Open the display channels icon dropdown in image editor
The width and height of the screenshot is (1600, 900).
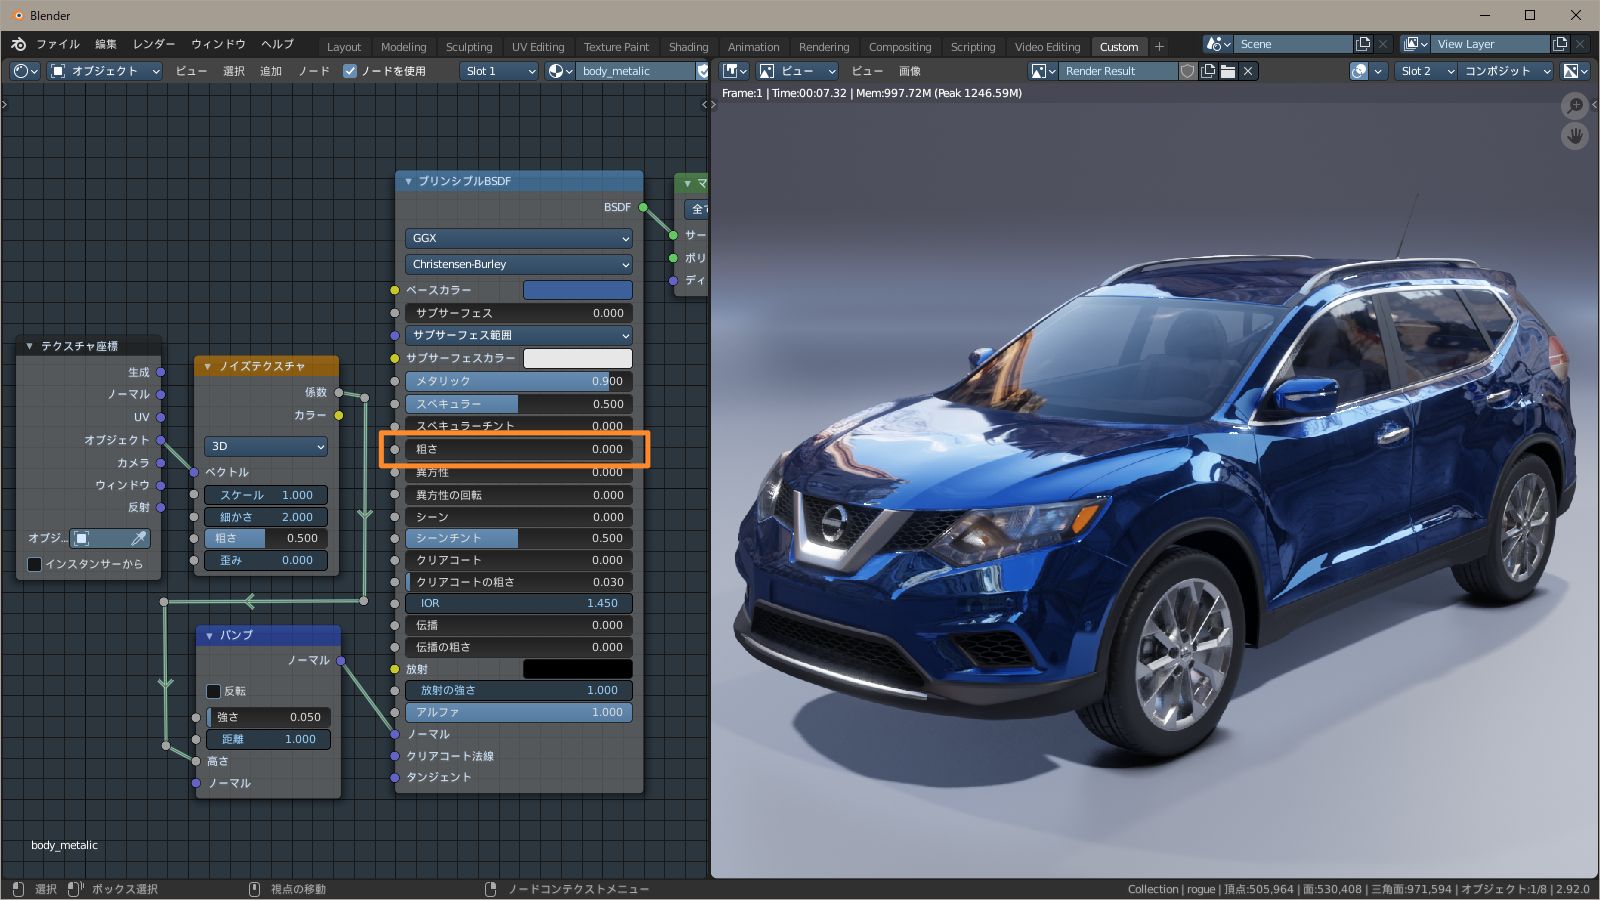pos(1575,71)
